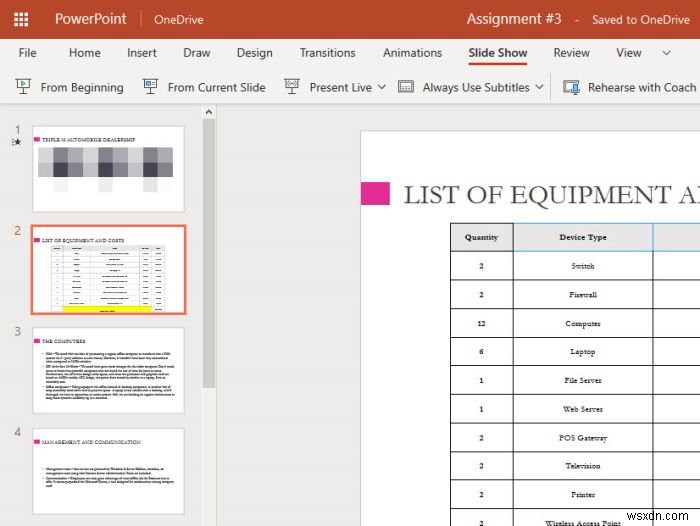Click slide number 4 label

pyautogui.click(x=17, y=432)
